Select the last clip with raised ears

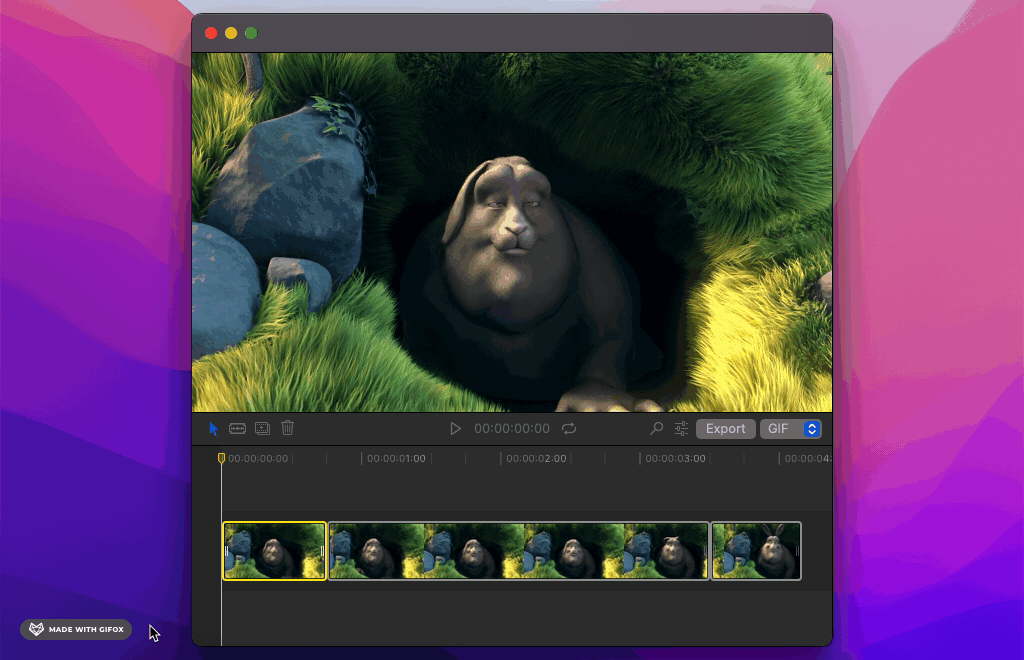[756, 551]
